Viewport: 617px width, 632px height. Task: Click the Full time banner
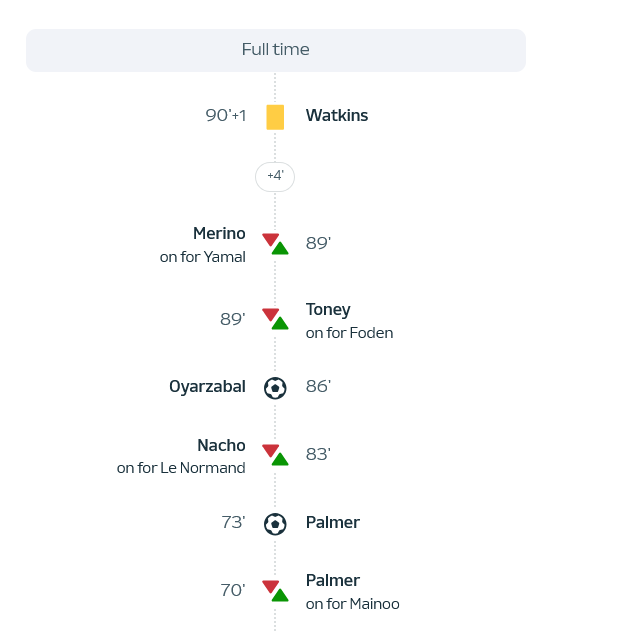[x=276, y=50]
